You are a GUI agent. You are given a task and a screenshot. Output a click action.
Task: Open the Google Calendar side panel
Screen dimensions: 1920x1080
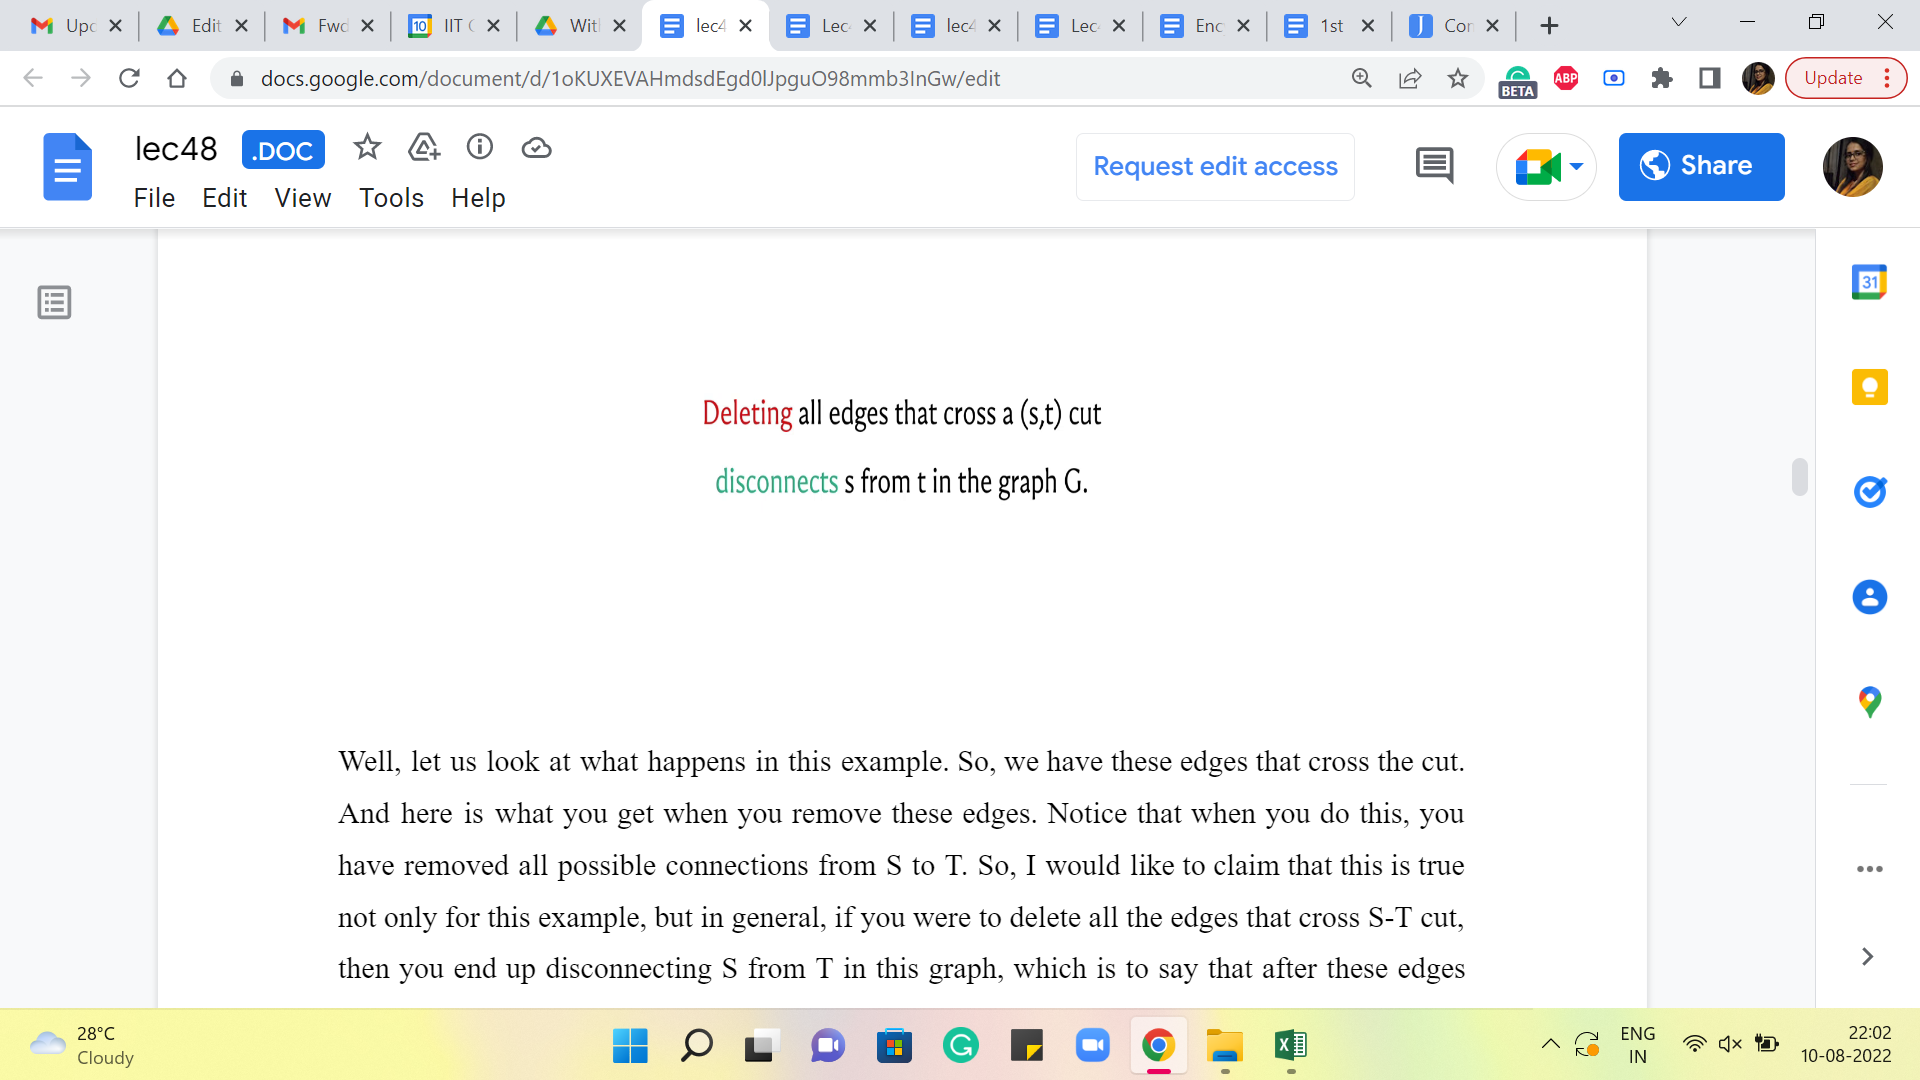tap(1869, 282)
